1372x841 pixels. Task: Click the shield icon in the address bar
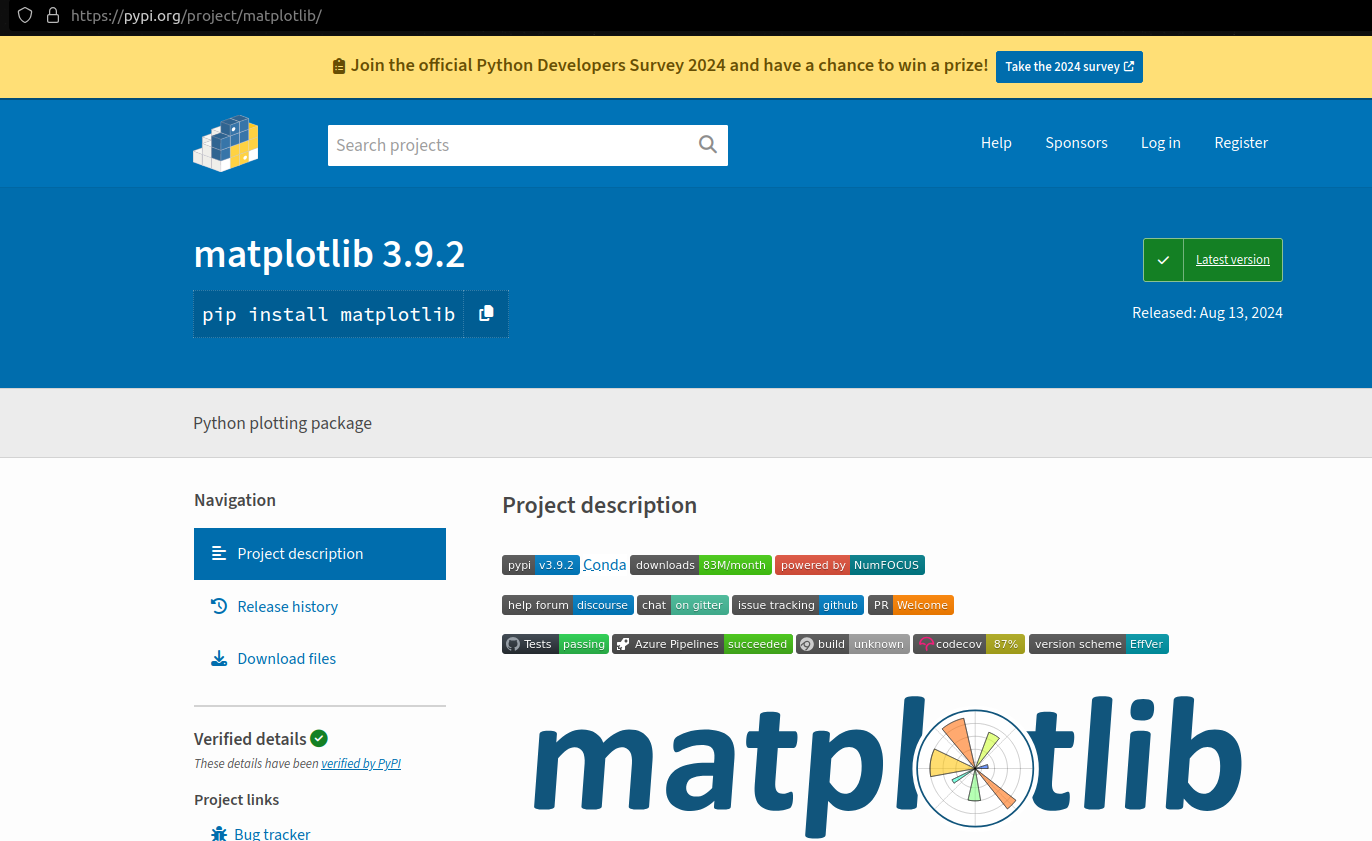(x=24, y=16)
